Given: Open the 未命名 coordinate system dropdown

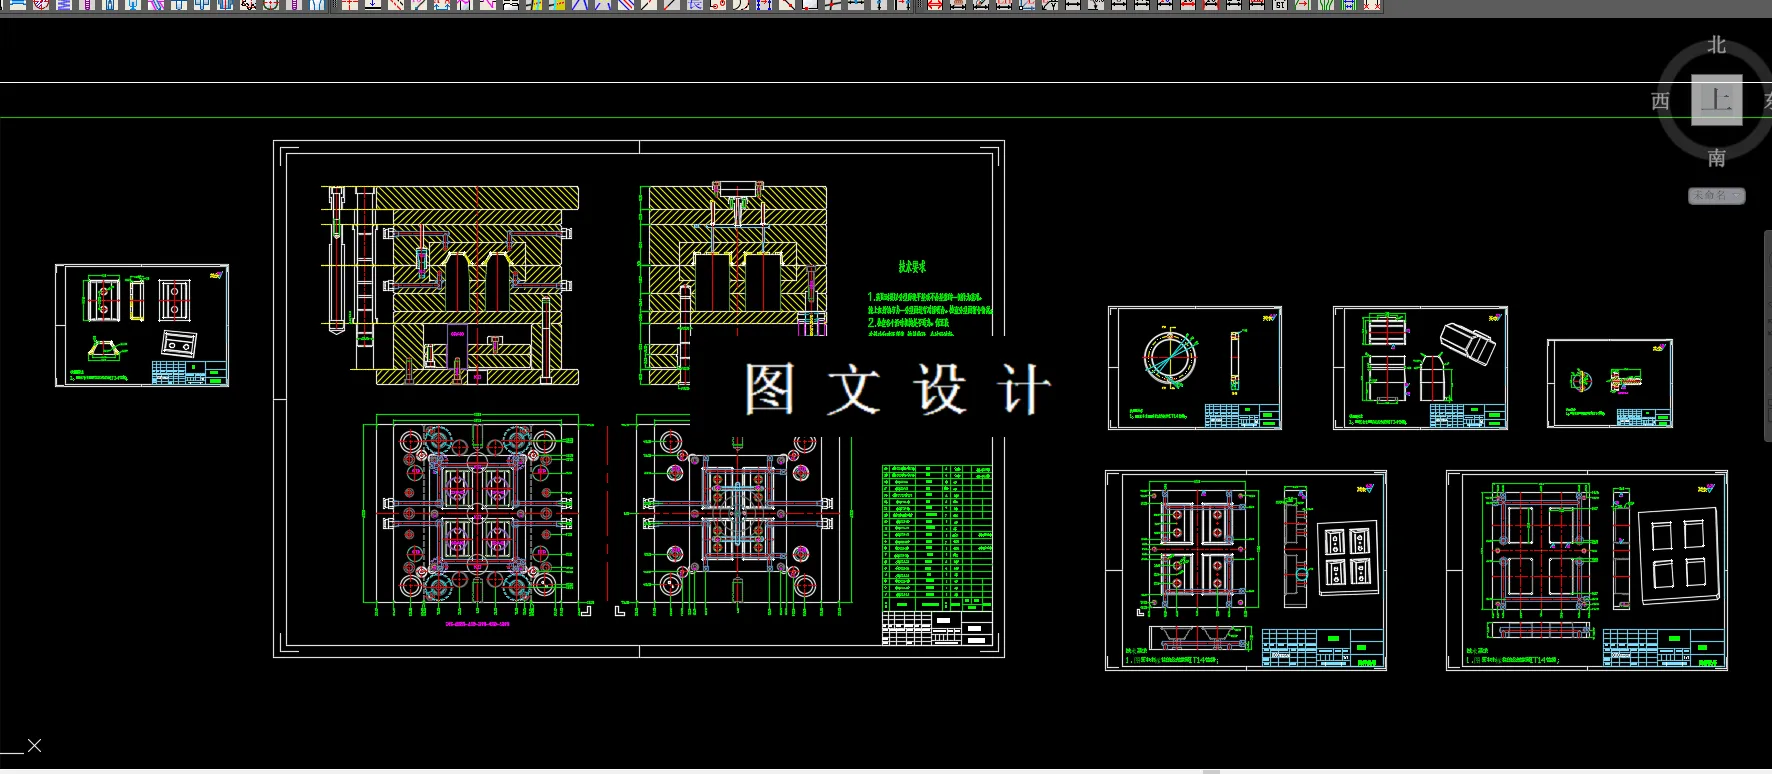Looking at the screenshot, I should [x=1716, y=196].
